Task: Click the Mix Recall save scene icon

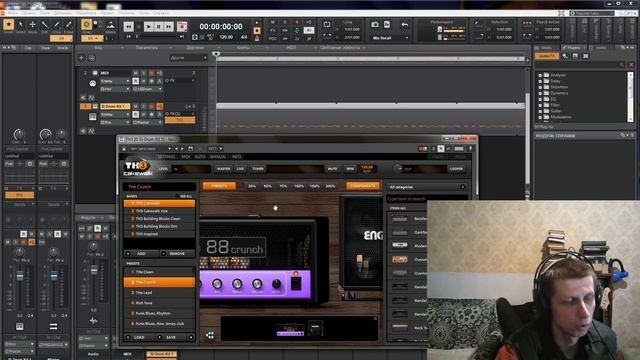Action: tap(387, 25)
